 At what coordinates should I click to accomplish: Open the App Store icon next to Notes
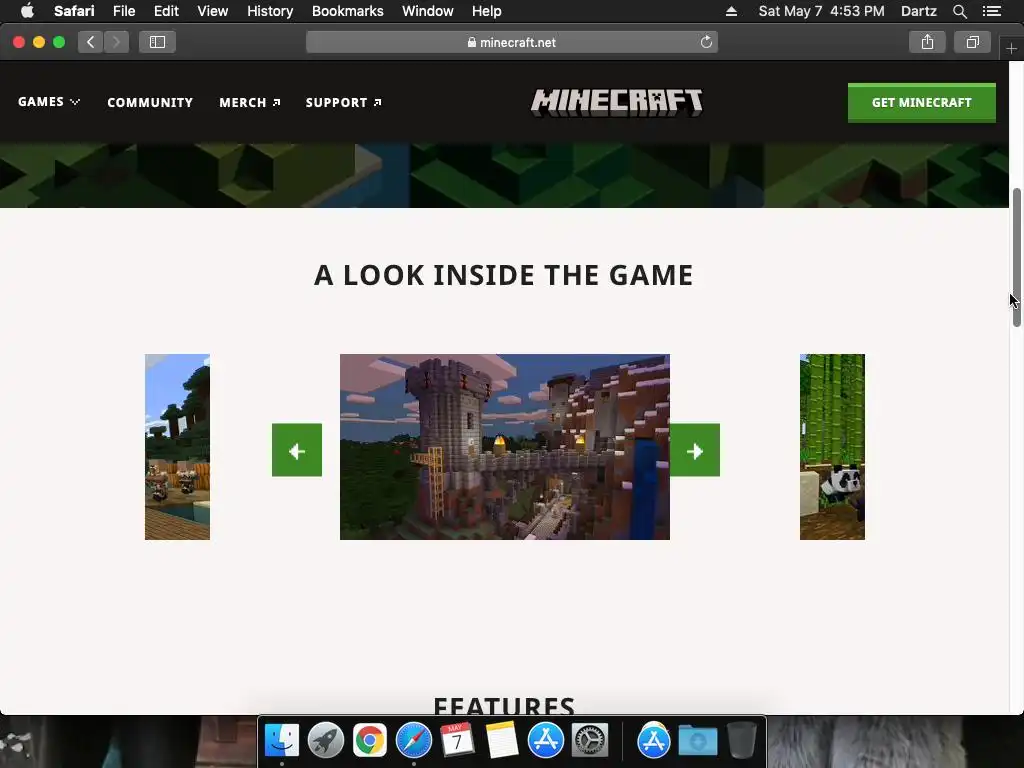(x=546, y=740)
